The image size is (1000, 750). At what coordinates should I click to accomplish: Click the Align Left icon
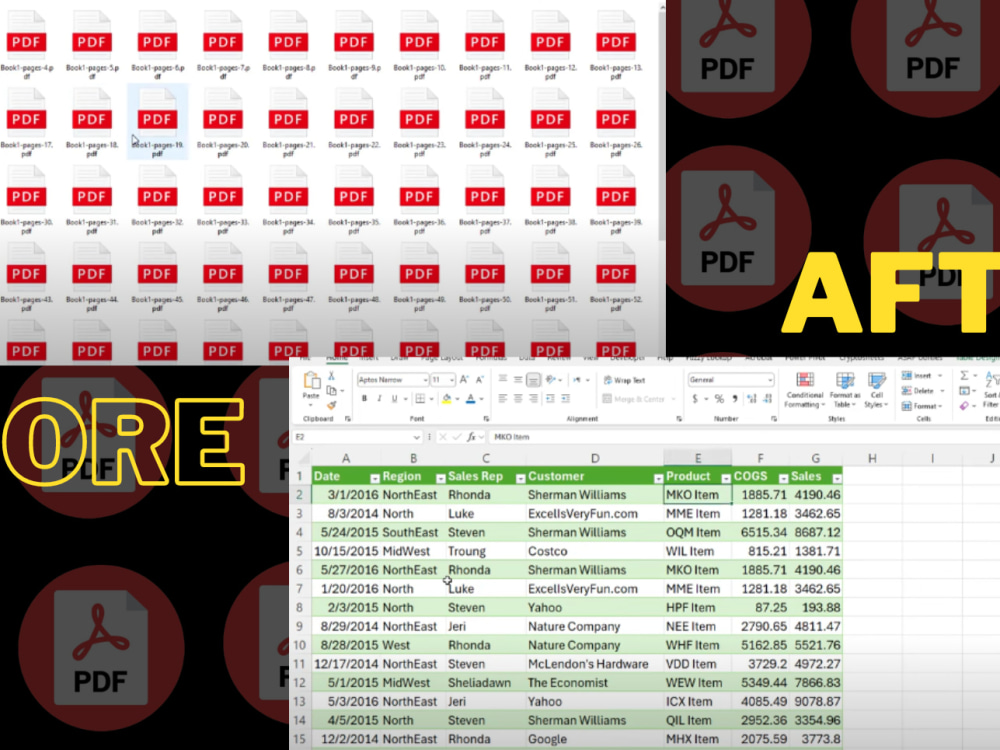click(x=503, y=399)
